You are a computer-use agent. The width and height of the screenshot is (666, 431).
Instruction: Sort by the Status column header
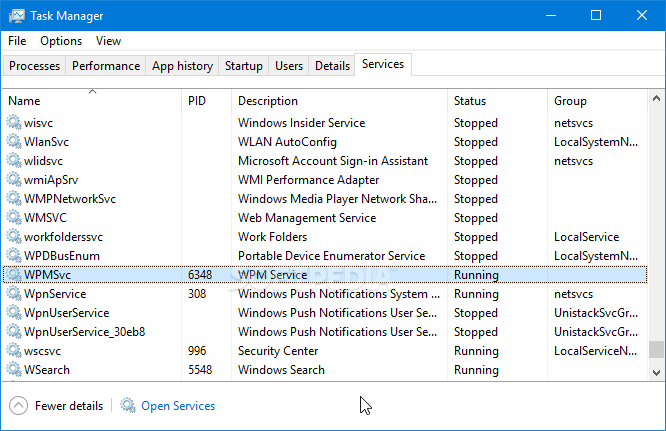click(497, 101)
